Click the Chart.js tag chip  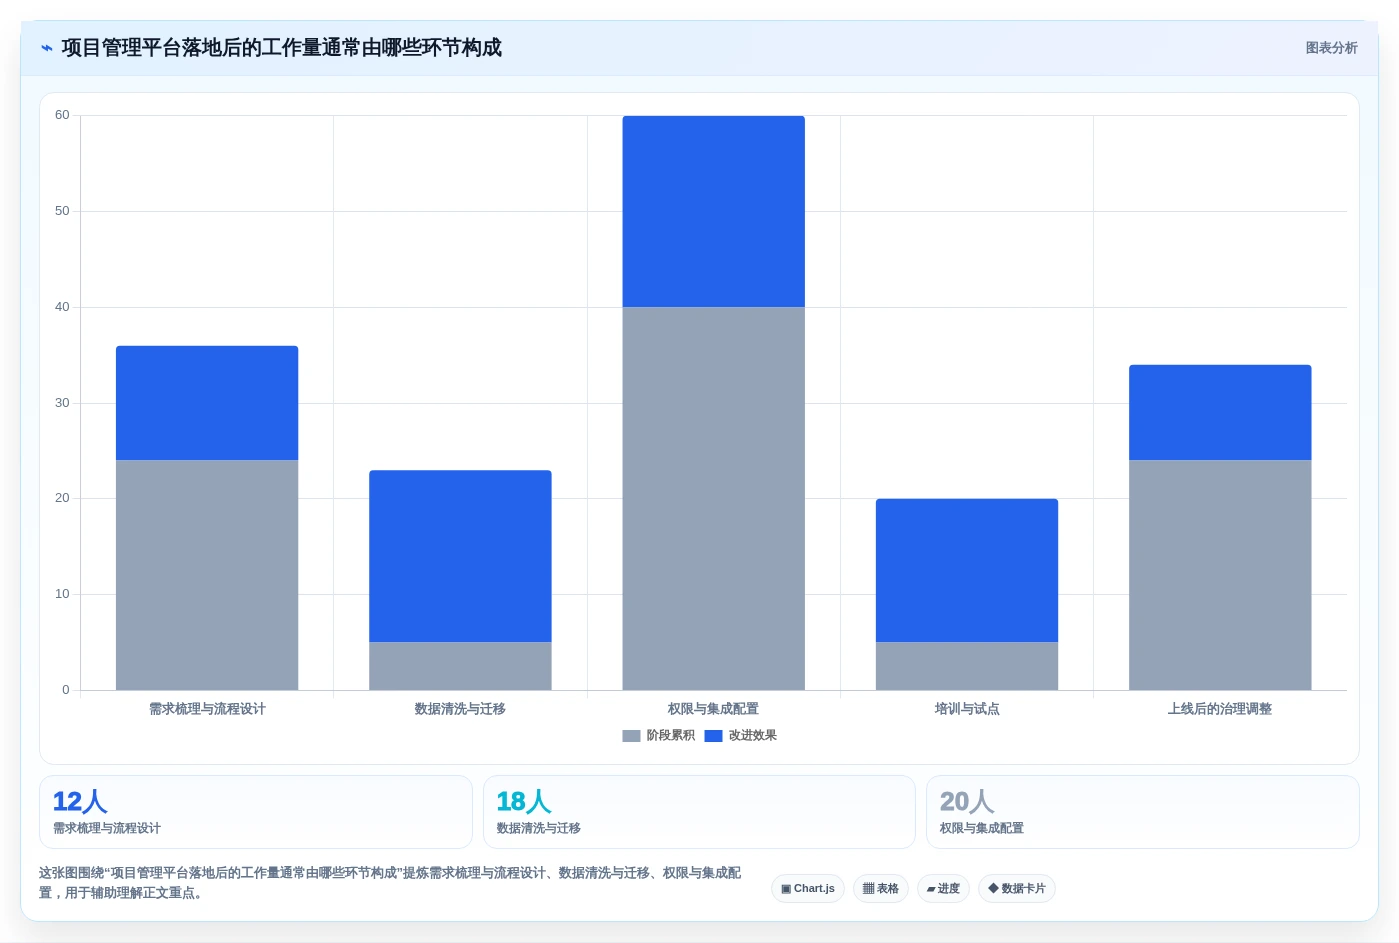(x=808, y=888)
